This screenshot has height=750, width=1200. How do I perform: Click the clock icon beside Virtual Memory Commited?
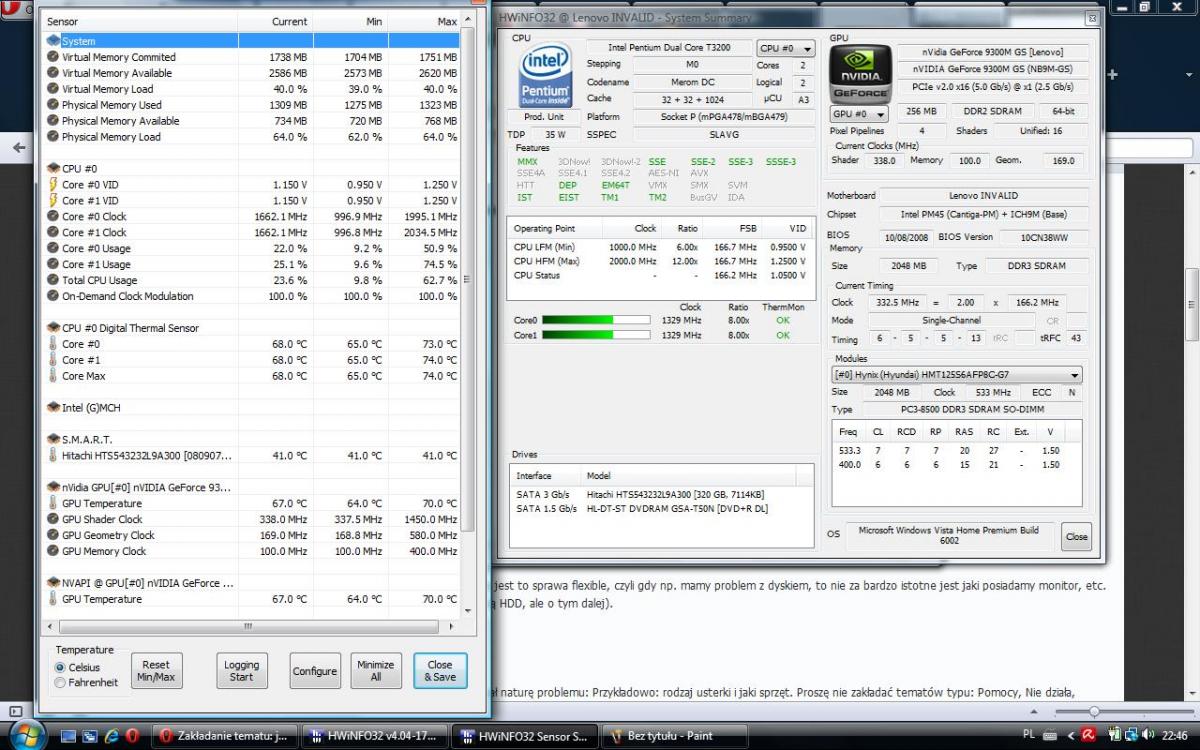[53, 57]
